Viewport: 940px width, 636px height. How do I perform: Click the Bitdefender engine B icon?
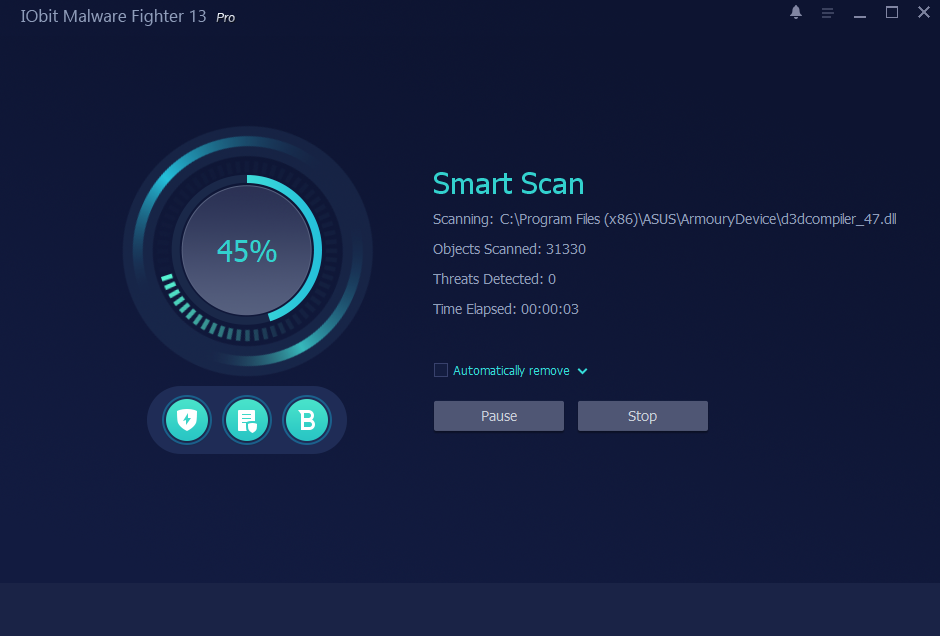307,420
